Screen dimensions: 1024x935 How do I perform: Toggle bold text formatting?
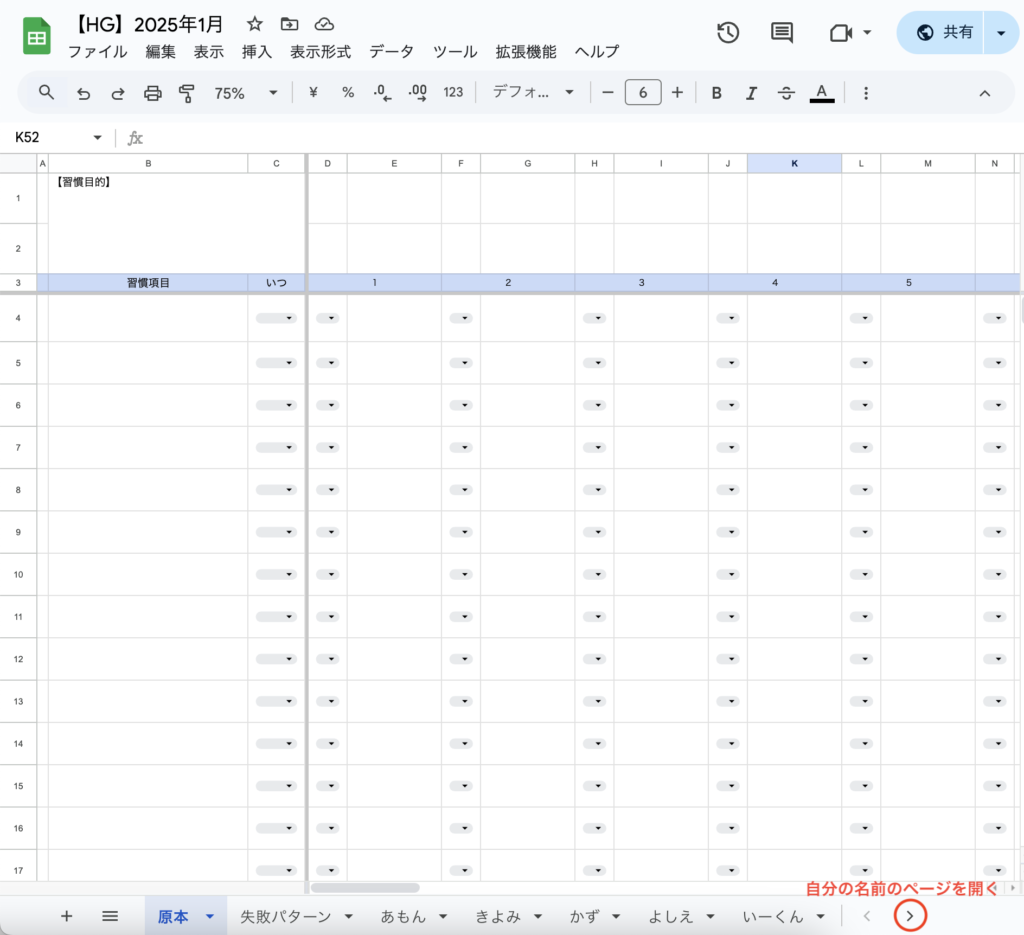click(x=716, y=93)
